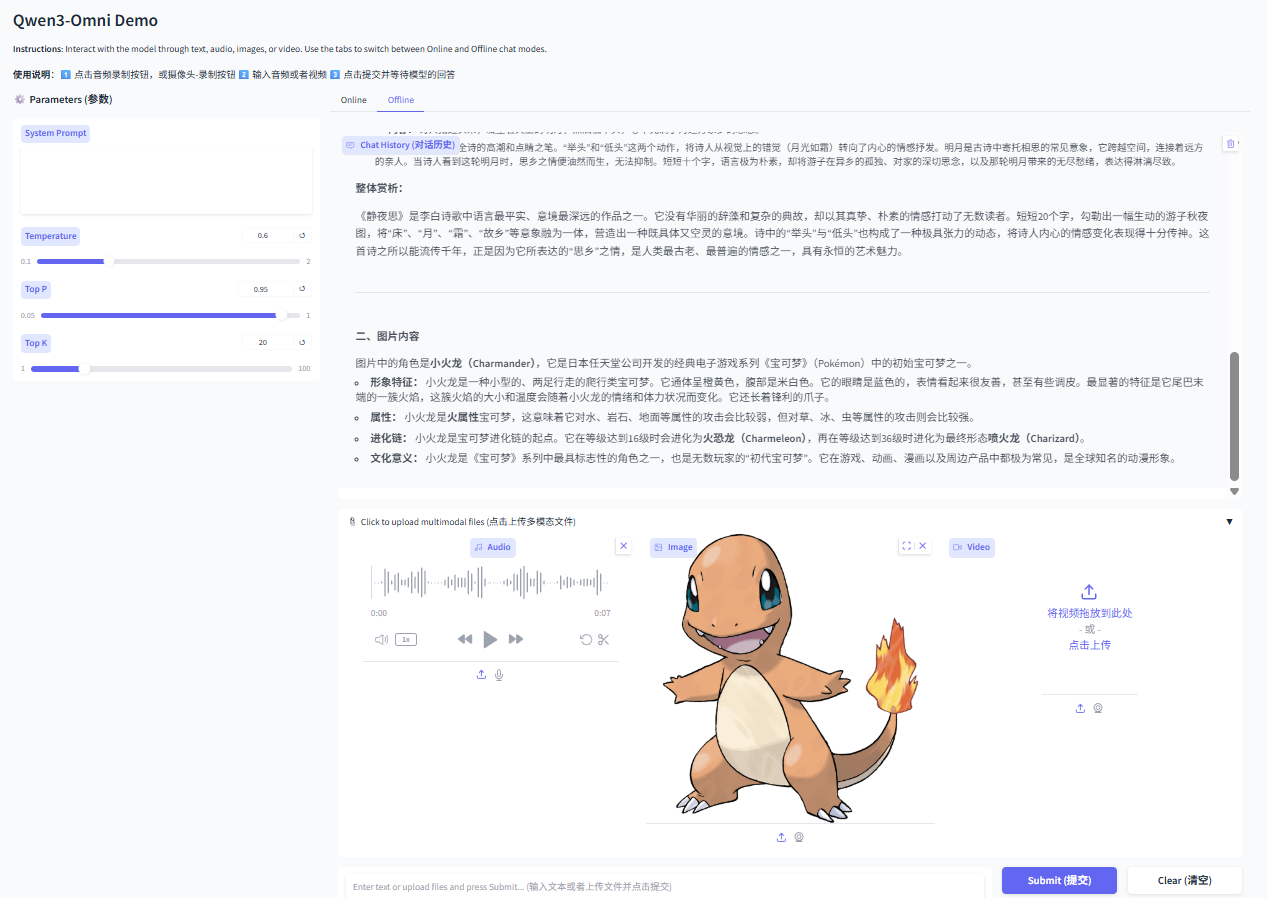Screen dimensions: 1267x898
Task: Switch to the Online tab
Action: pos(353,100)
